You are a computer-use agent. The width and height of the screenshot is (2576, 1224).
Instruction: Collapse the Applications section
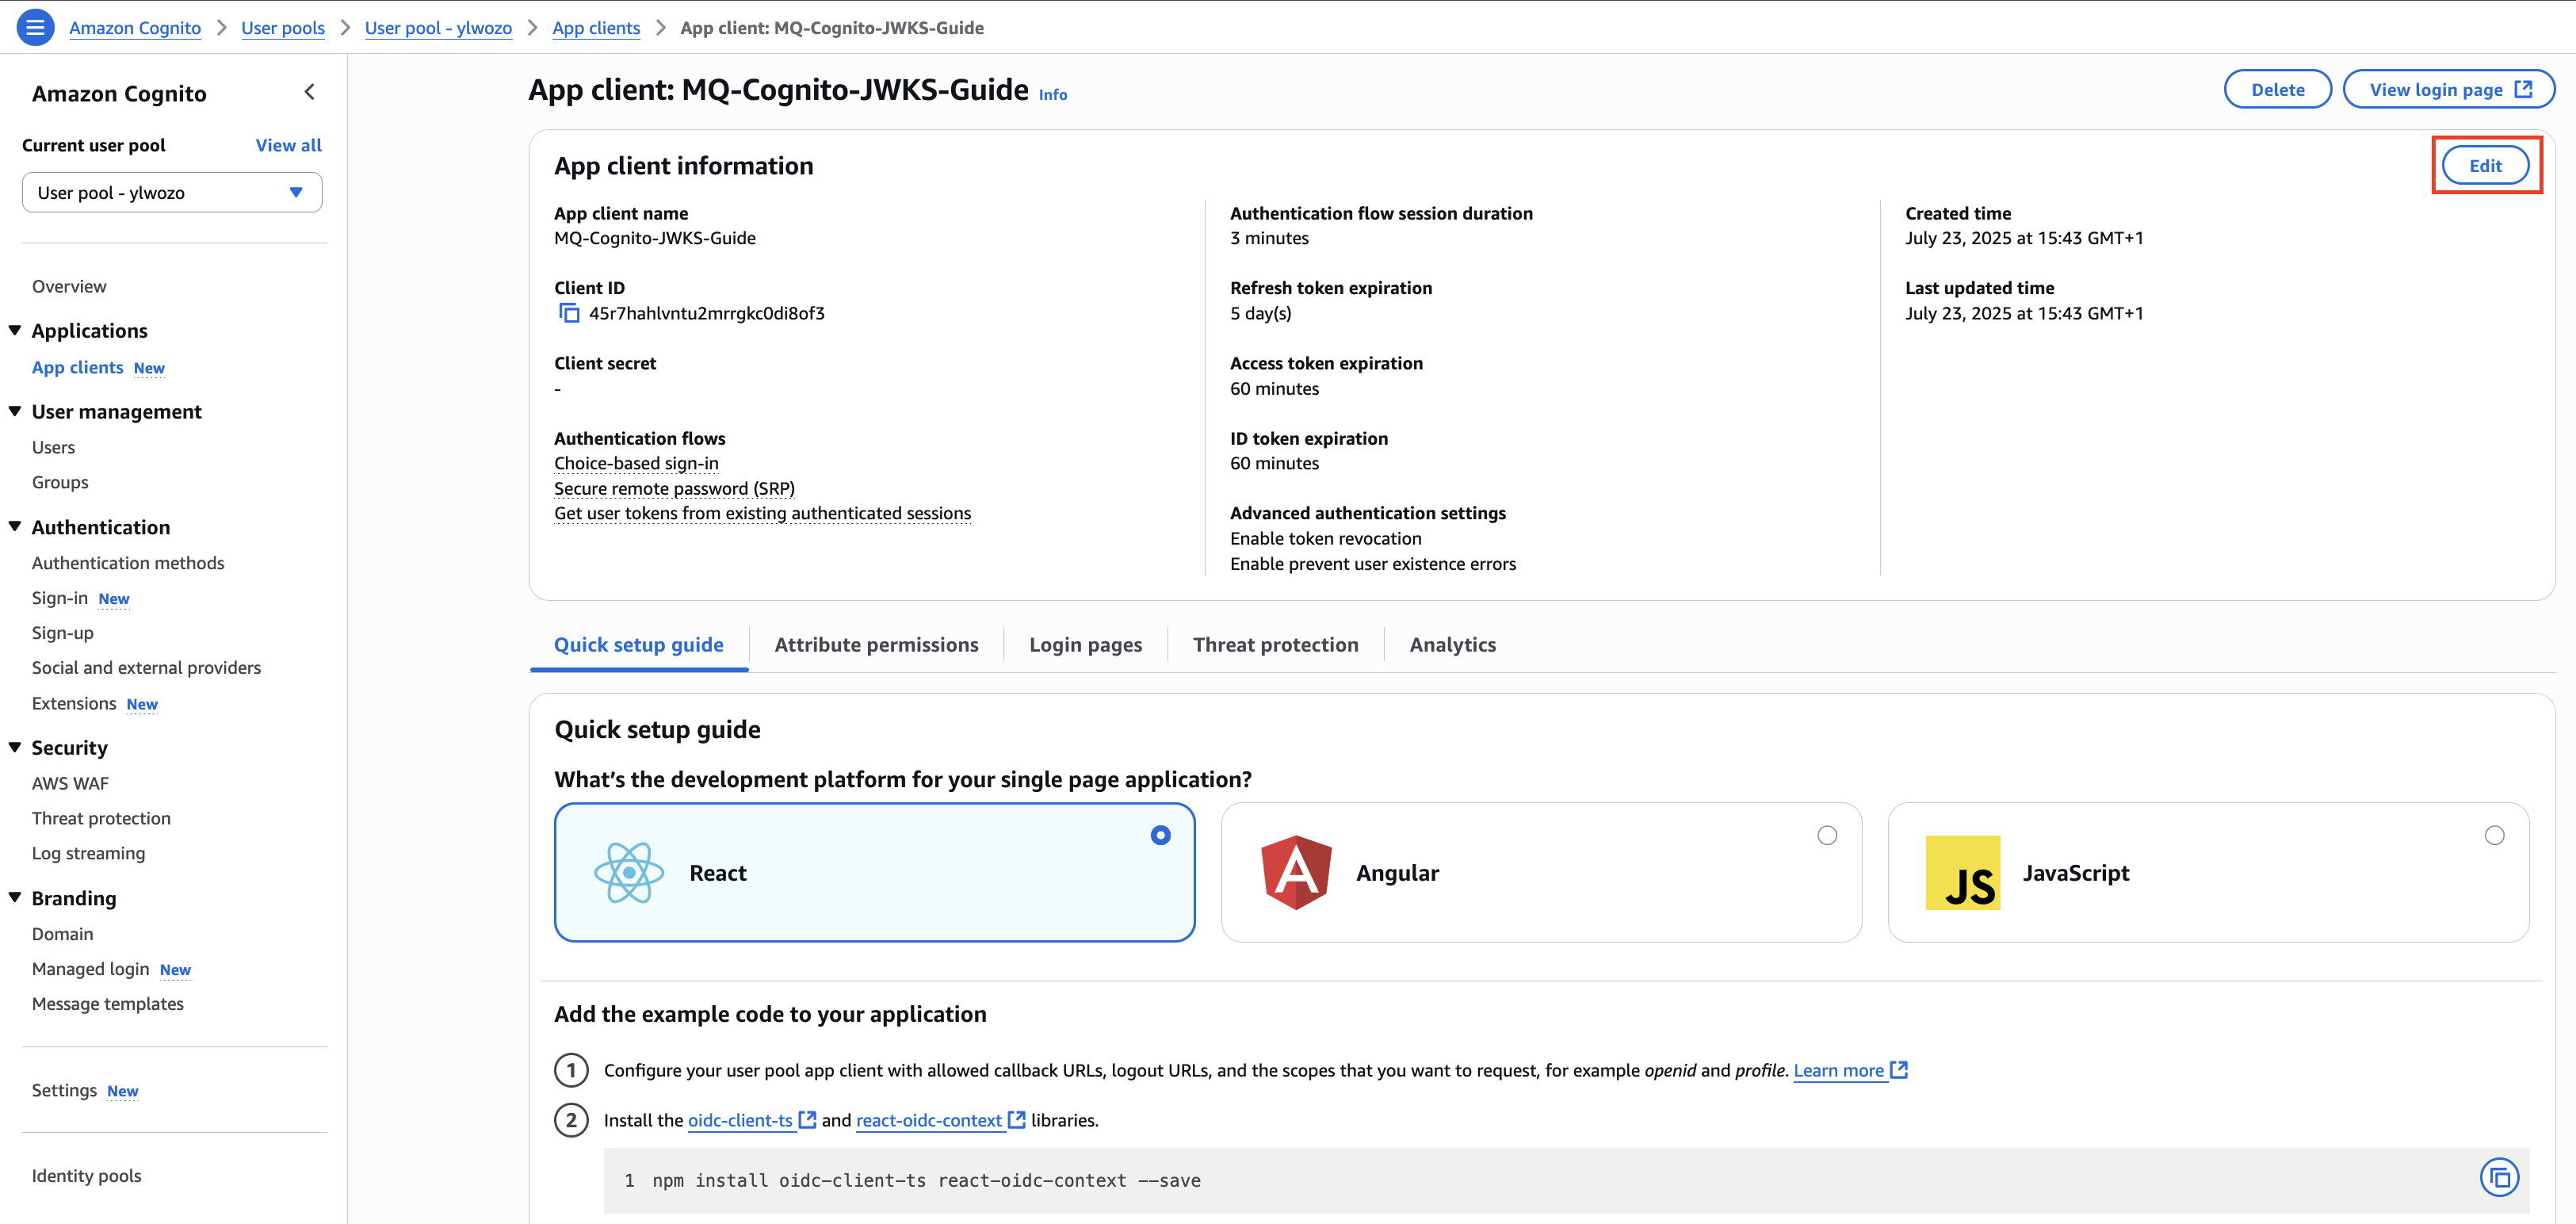[x=15, y=330]
